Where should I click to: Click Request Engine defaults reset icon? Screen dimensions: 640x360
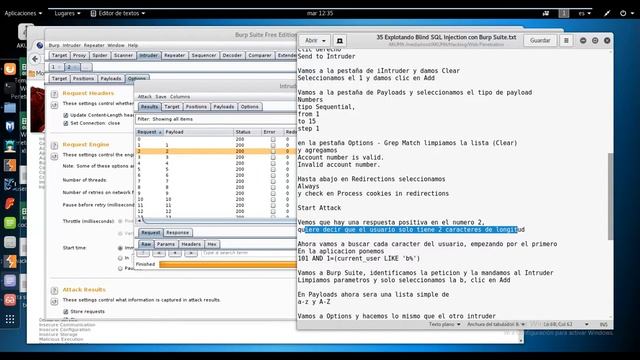54,156
